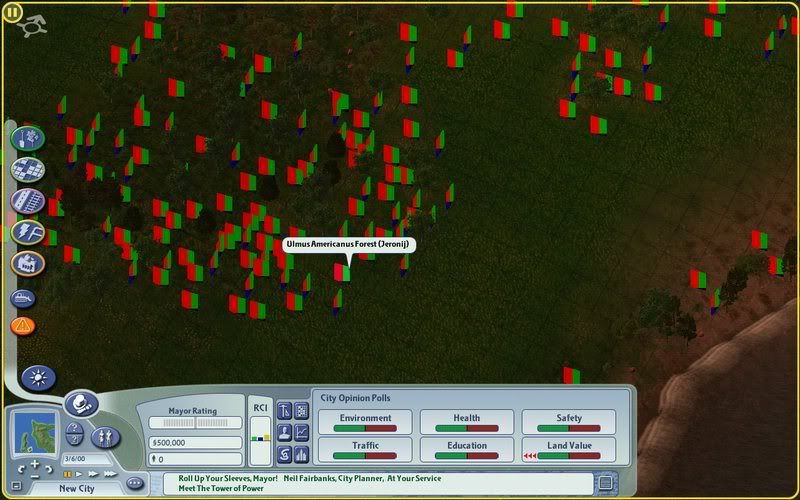Click the upper question mark query tool
This screenshot has width=800, height=500.
pos(75,428)
